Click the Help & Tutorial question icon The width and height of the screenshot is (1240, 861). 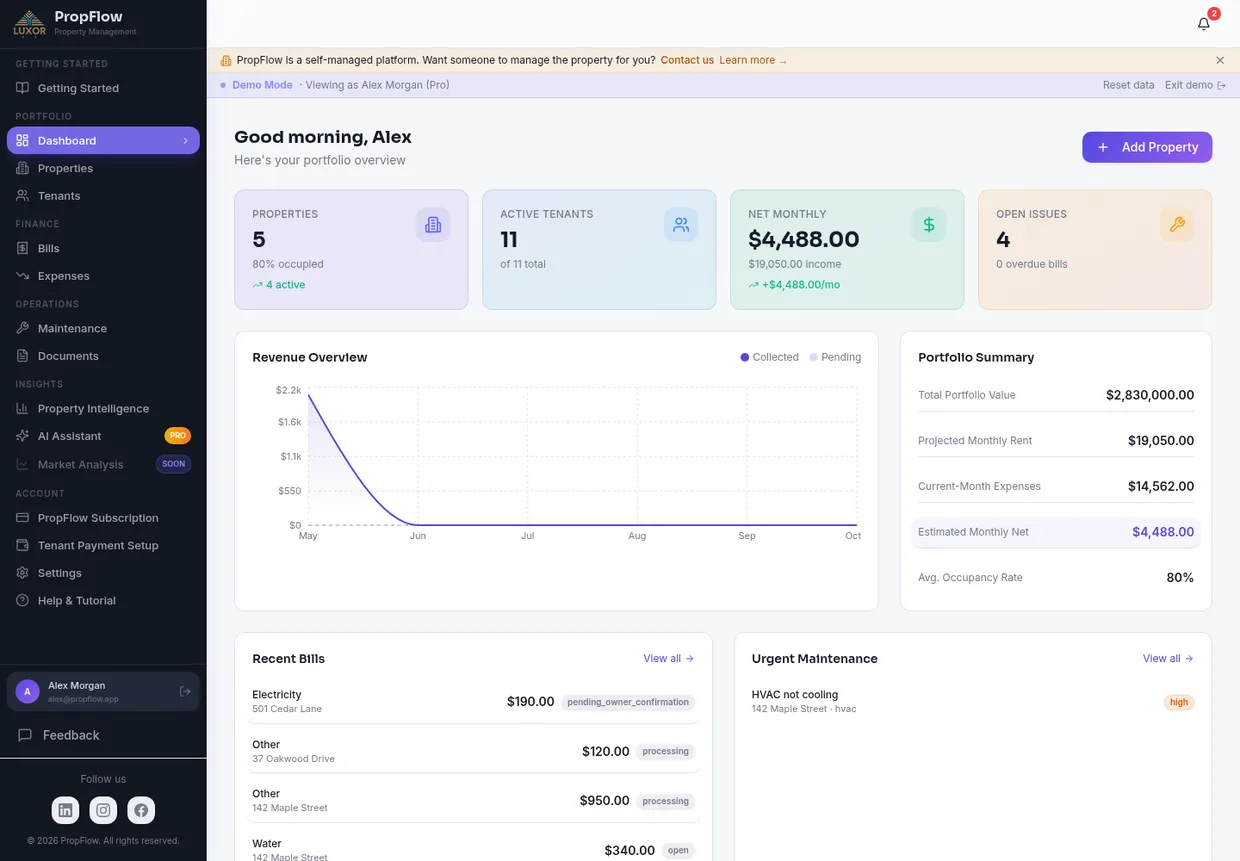click(x=22, y=600)
